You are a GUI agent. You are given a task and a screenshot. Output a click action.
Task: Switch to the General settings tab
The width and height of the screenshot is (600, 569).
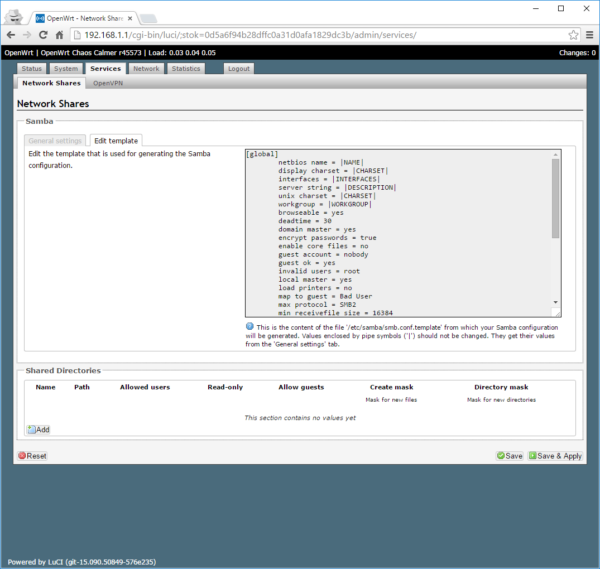click(55, 141)
